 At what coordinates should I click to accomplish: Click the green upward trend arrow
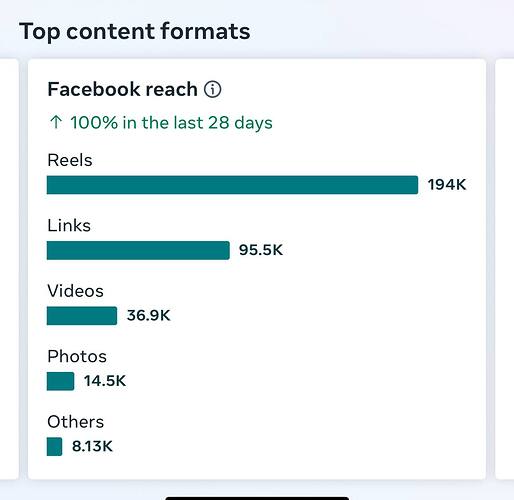56,122
